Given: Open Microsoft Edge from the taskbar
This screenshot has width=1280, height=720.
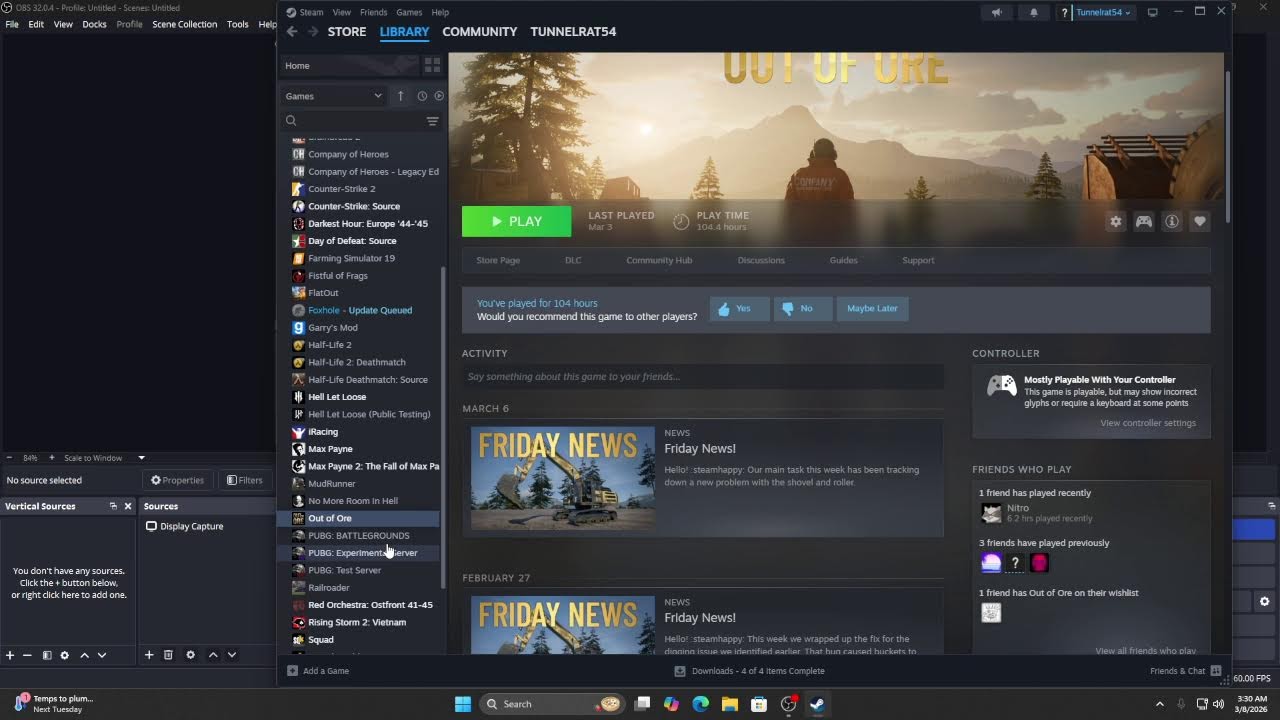Looking at the screenshot, I should 700,704.
